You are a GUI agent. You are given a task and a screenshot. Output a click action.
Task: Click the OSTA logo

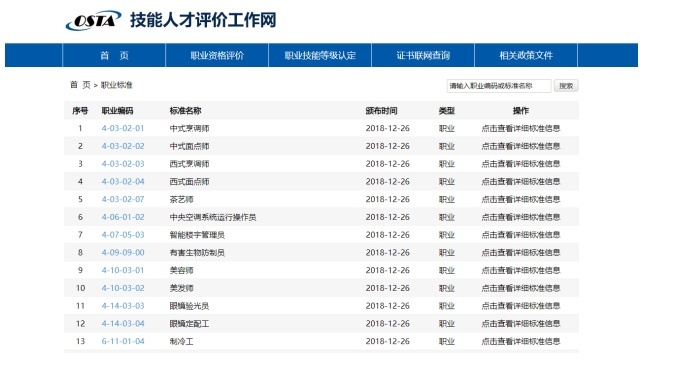(x=93, y=20)
